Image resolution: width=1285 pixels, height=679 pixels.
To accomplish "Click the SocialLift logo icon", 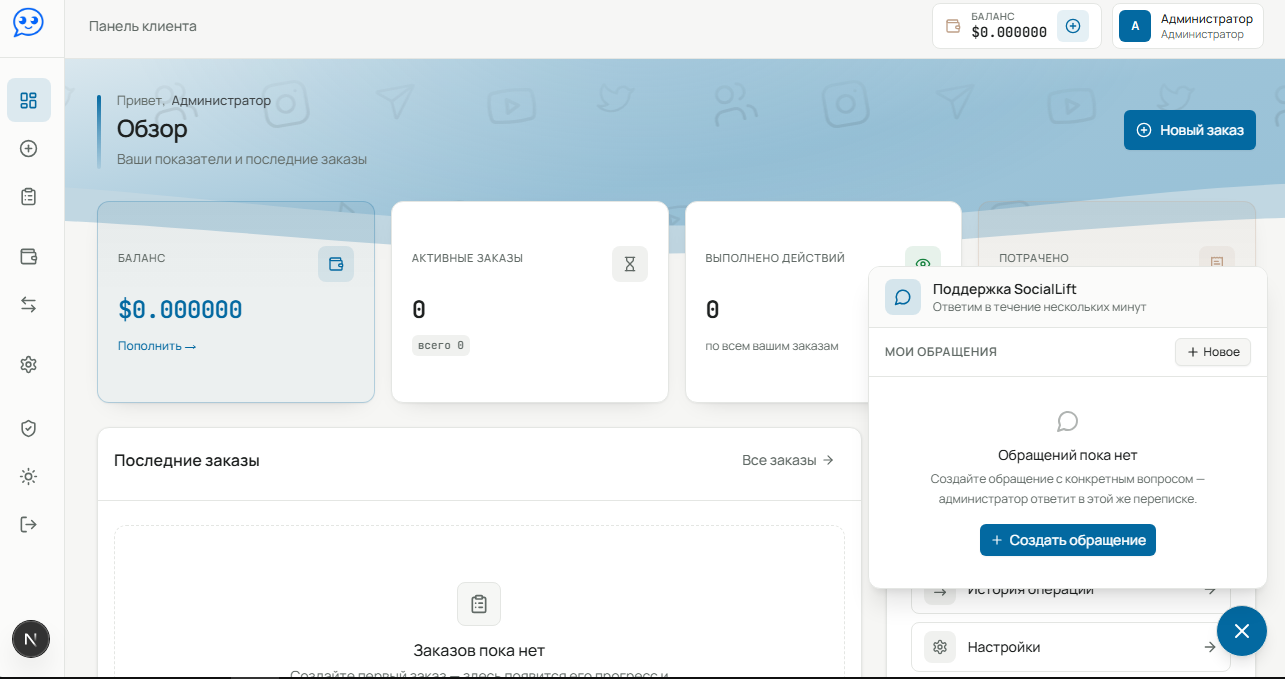I will [29, 23].
